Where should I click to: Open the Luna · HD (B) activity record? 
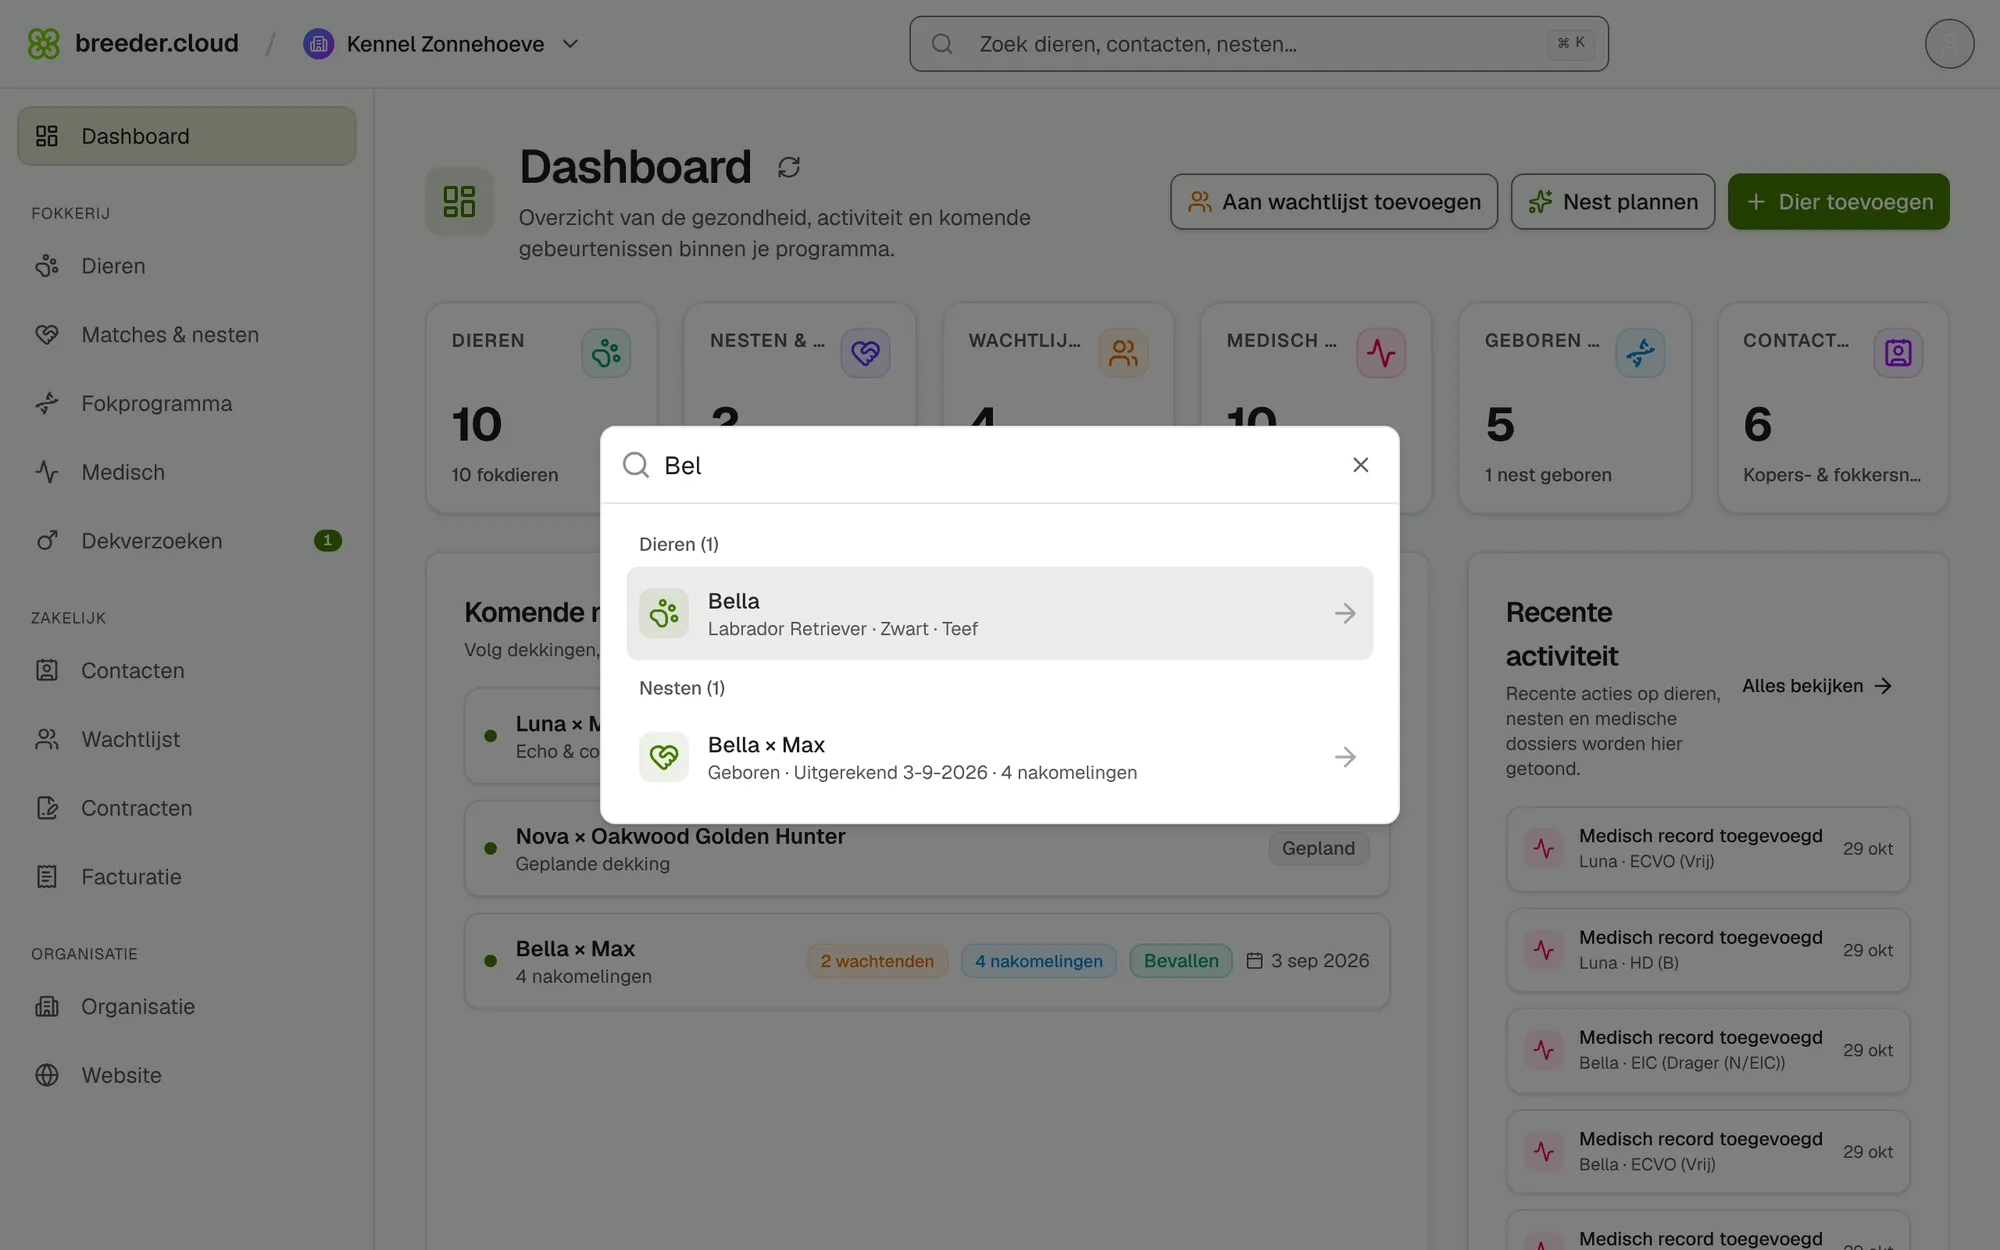coord(1708,950)
